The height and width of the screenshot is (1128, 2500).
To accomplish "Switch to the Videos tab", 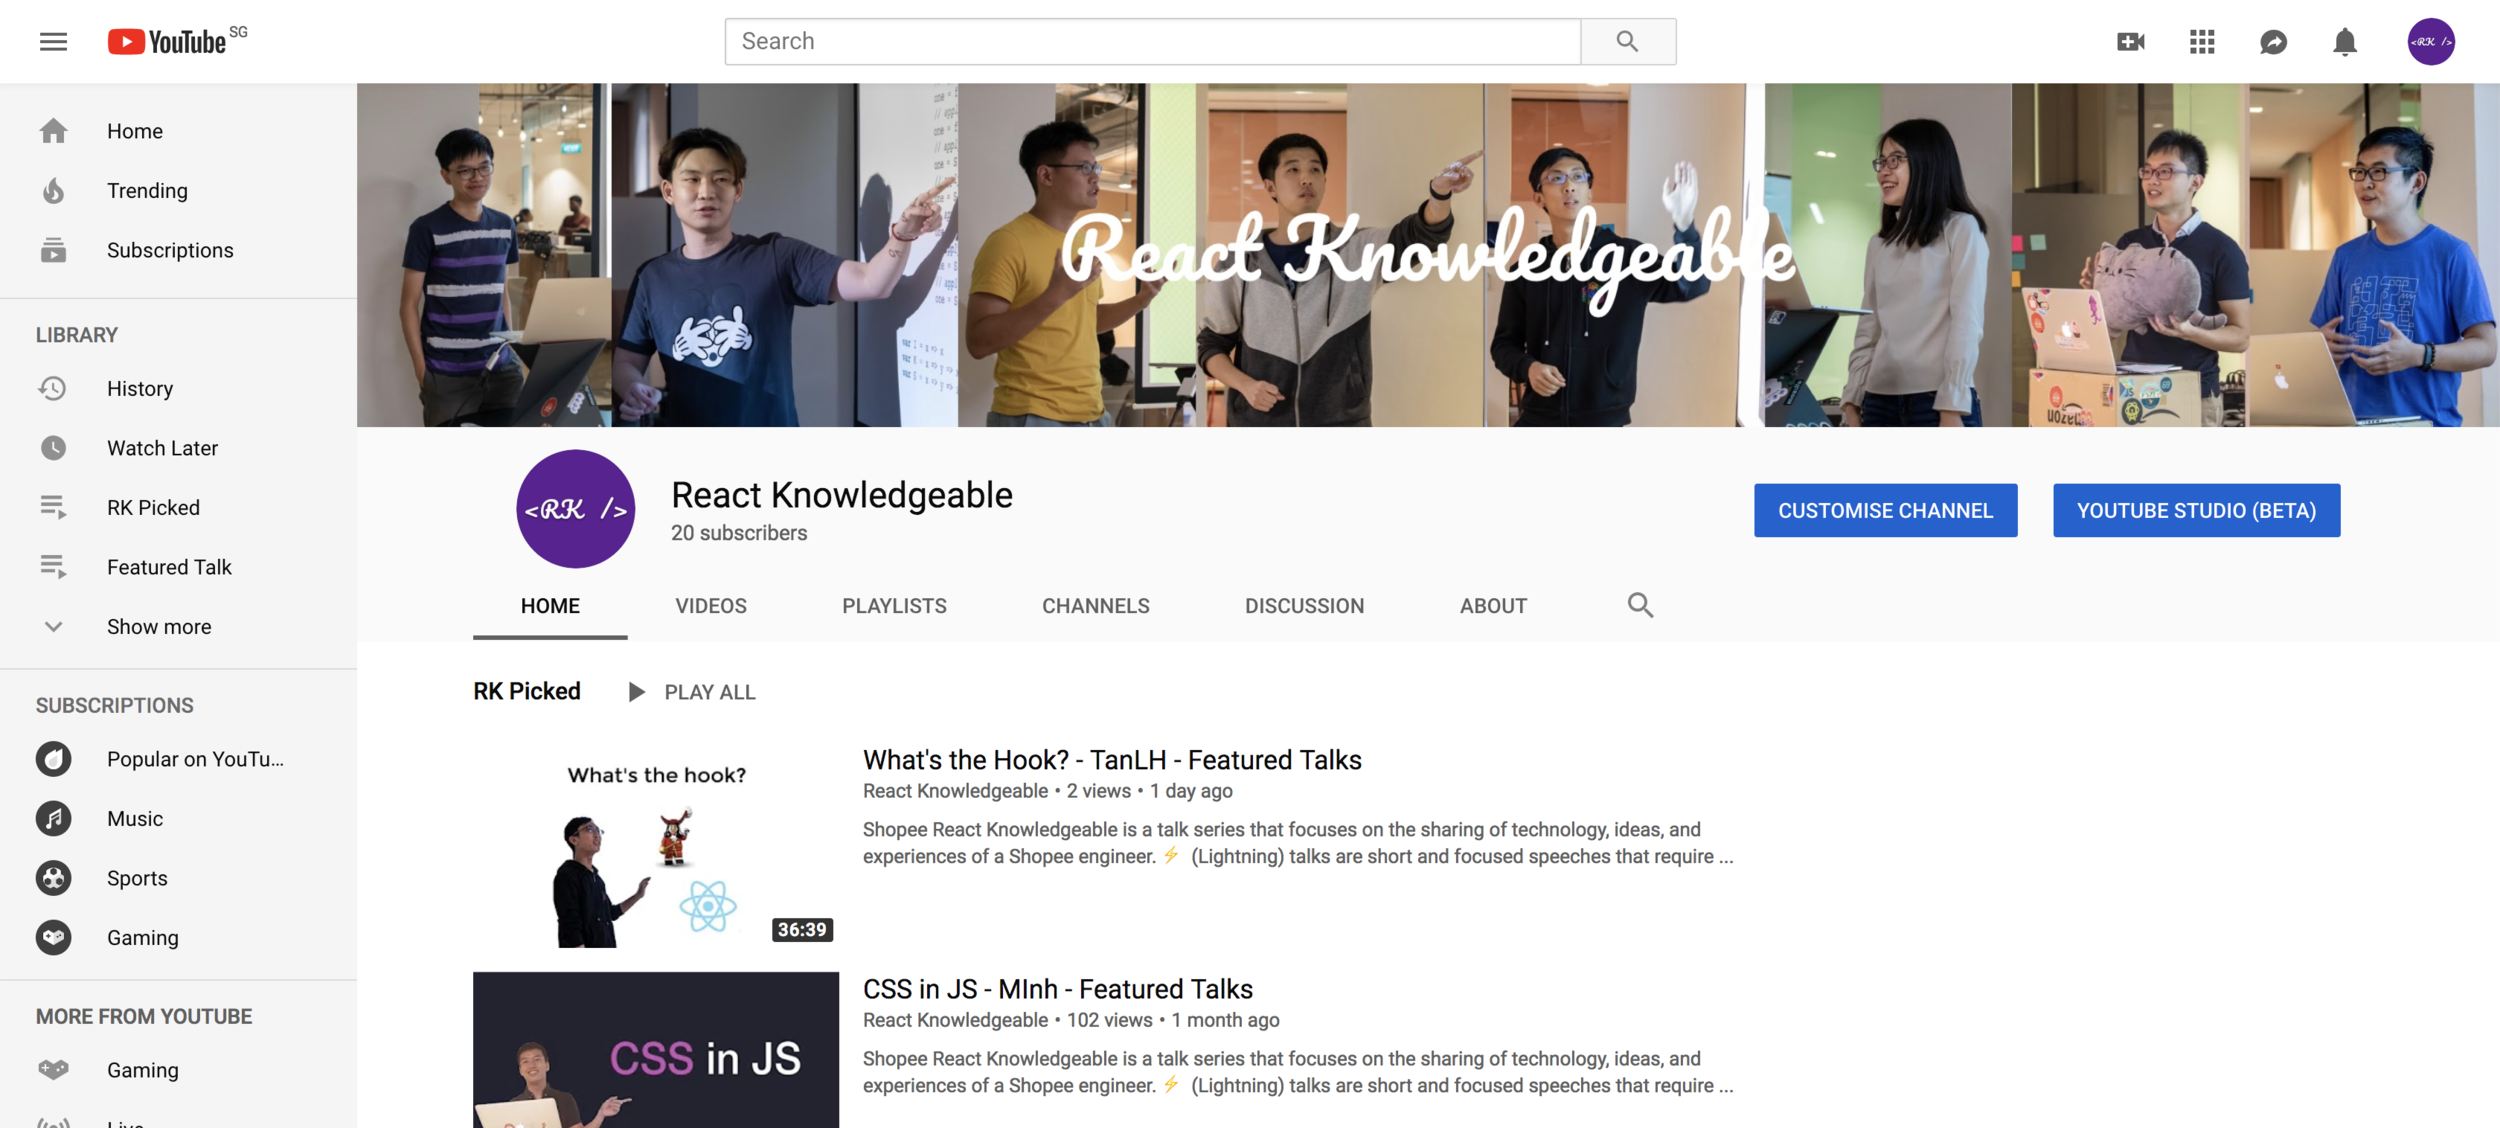I will click(710, 606).
